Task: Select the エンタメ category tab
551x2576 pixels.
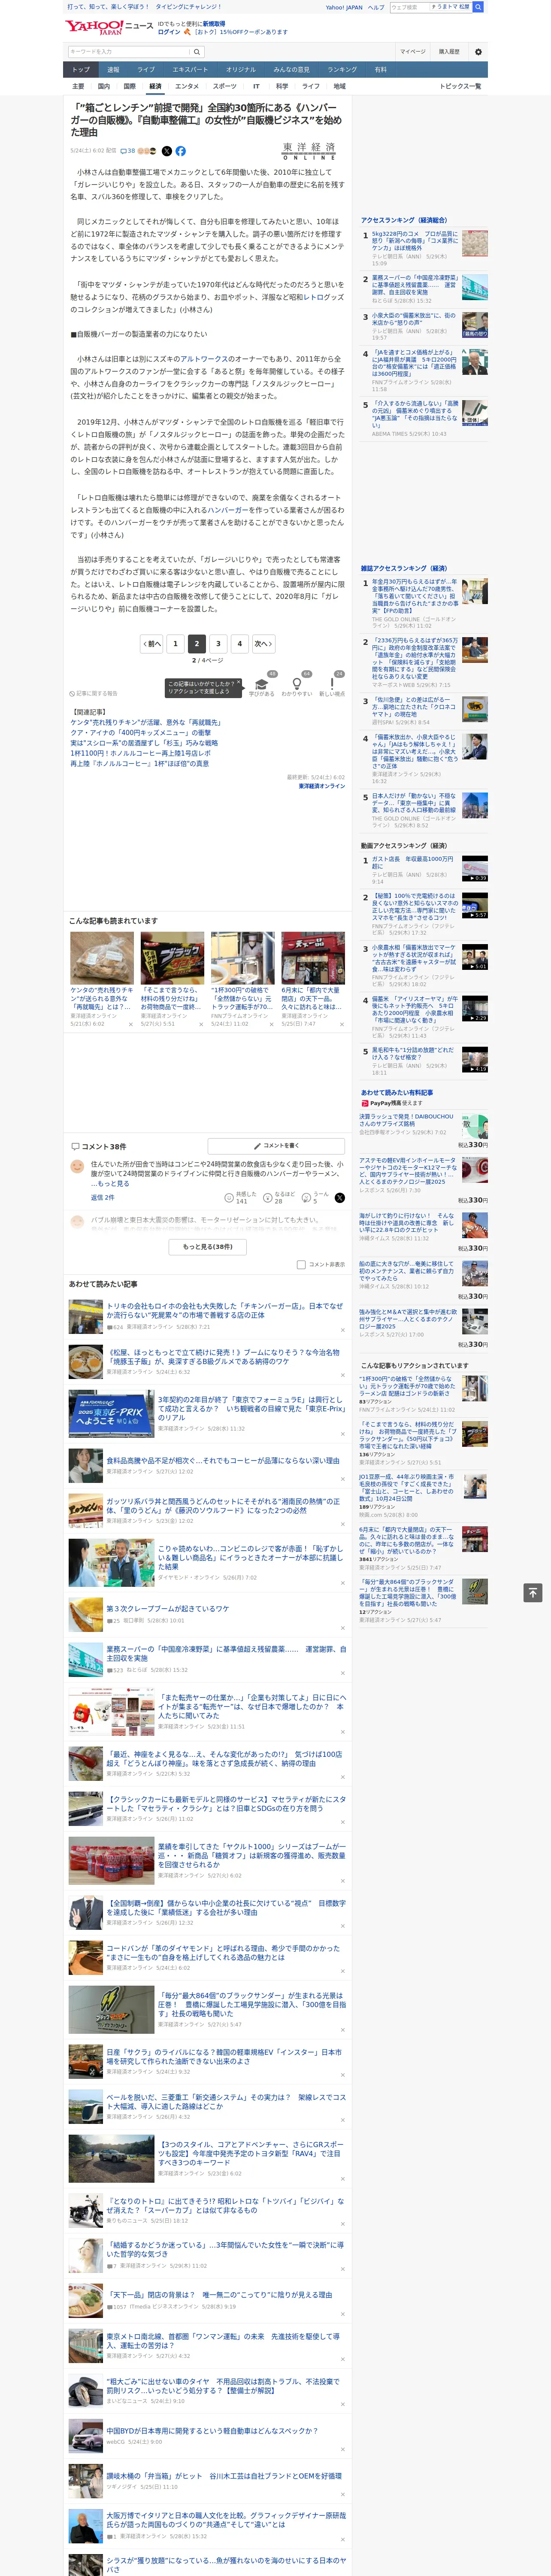Action: pos(187,86)
